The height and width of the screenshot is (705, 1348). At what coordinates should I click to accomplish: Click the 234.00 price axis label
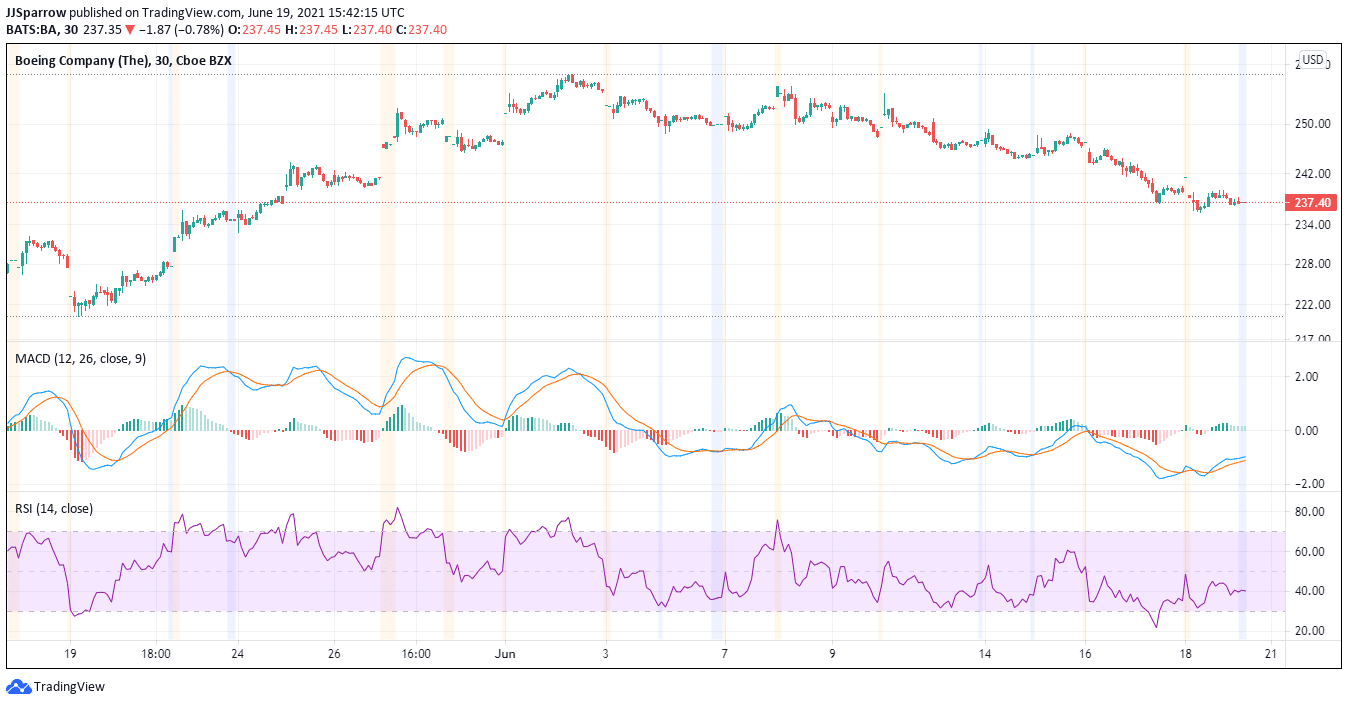tap(1311, 225)
